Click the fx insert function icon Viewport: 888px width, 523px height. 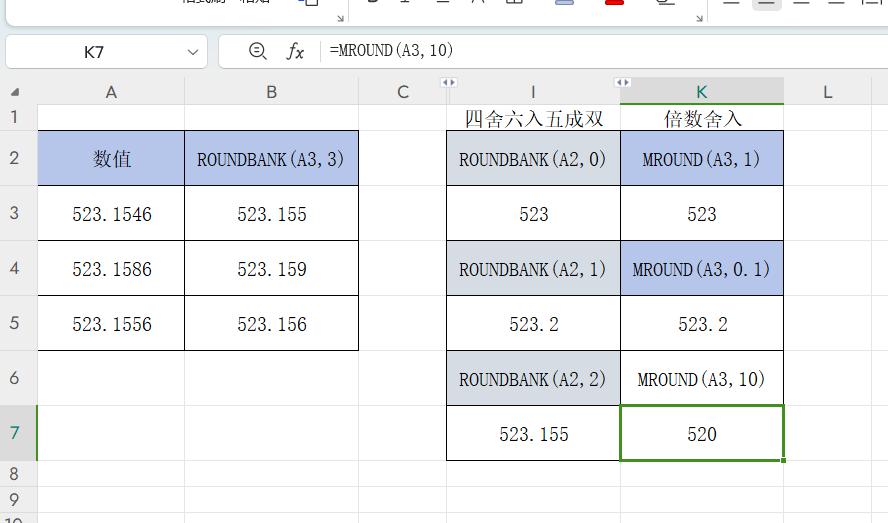[x=295, y=52]
